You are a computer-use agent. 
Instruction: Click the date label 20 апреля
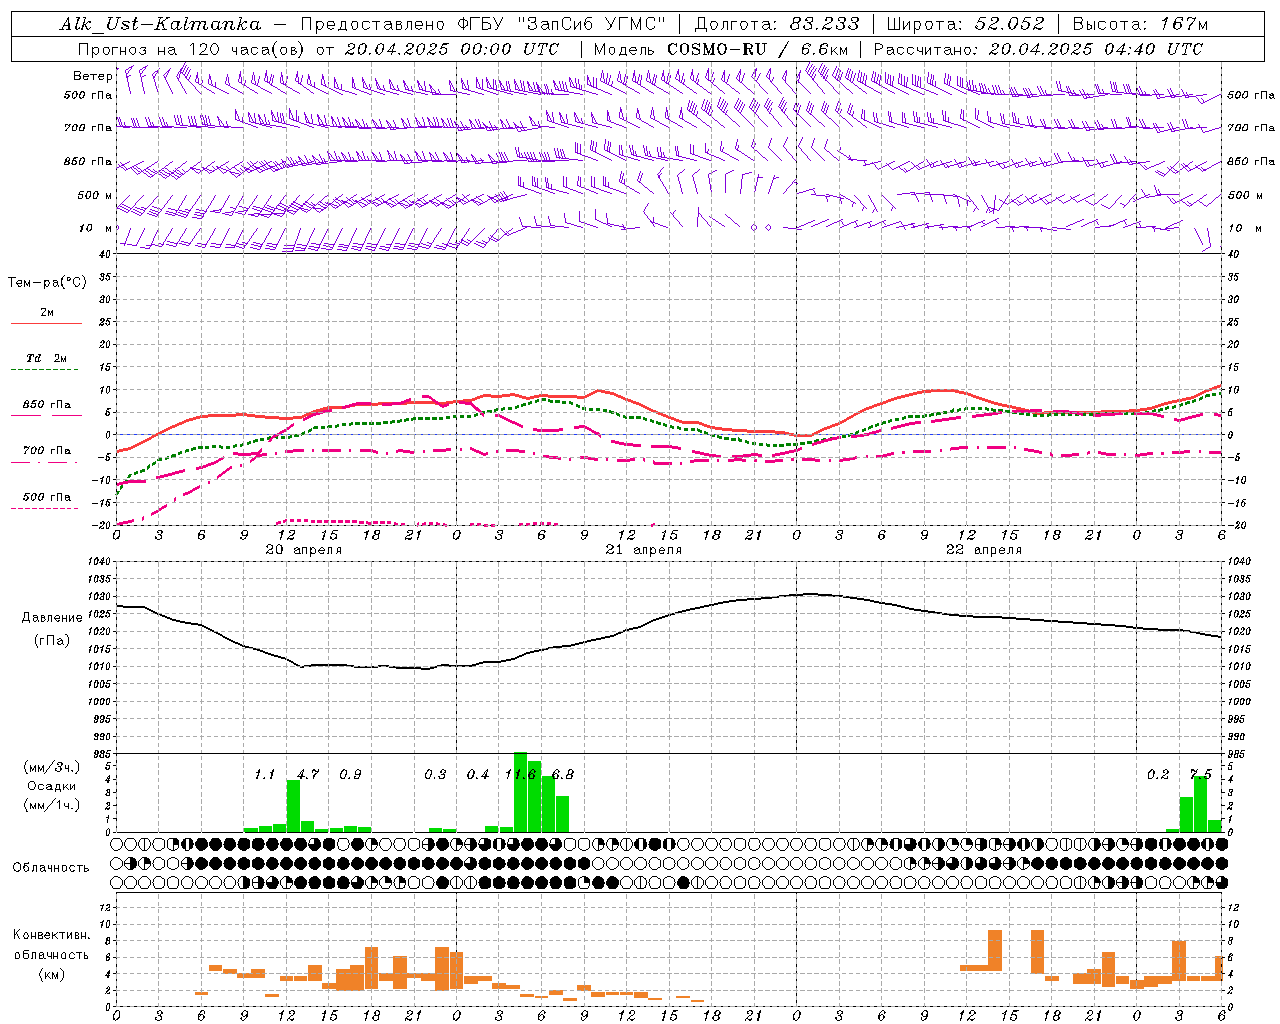pyautogui.click(x=304, y=550)
